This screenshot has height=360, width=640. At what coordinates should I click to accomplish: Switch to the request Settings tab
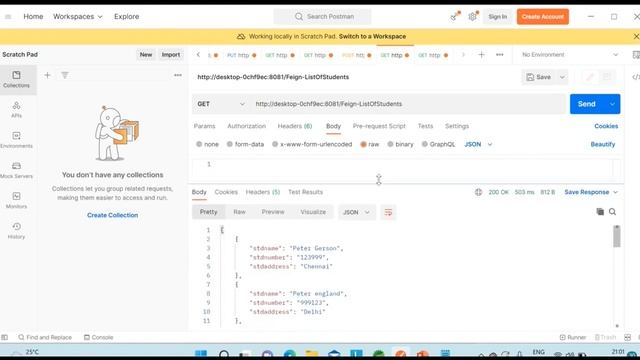(457, 126)
